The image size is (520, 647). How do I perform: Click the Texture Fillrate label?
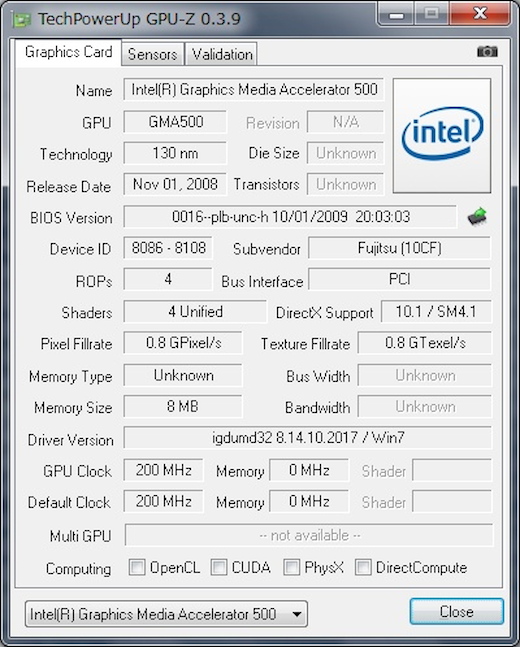click(305, 344)
